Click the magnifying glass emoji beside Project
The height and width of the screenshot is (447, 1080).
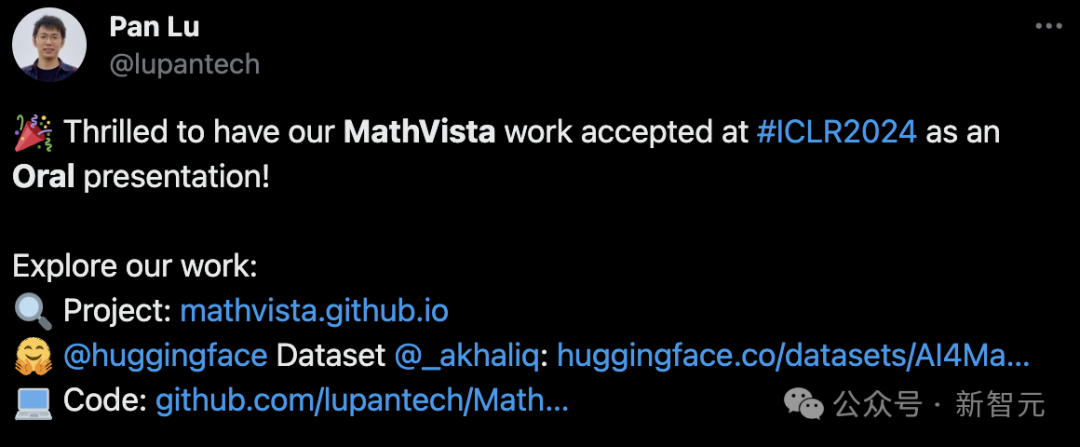[33, 311]
